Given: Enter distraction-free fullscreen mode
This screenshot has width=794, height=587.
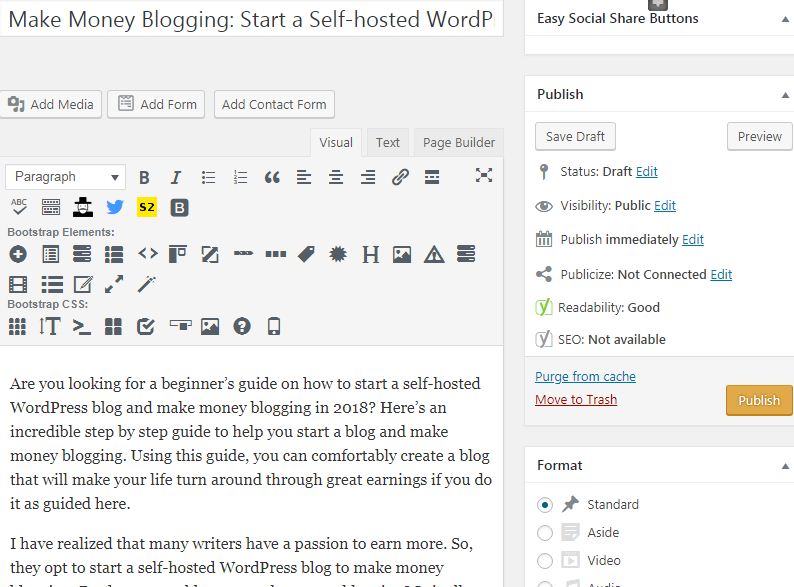Looking at the screenshot, I should [x=484, y=175].
